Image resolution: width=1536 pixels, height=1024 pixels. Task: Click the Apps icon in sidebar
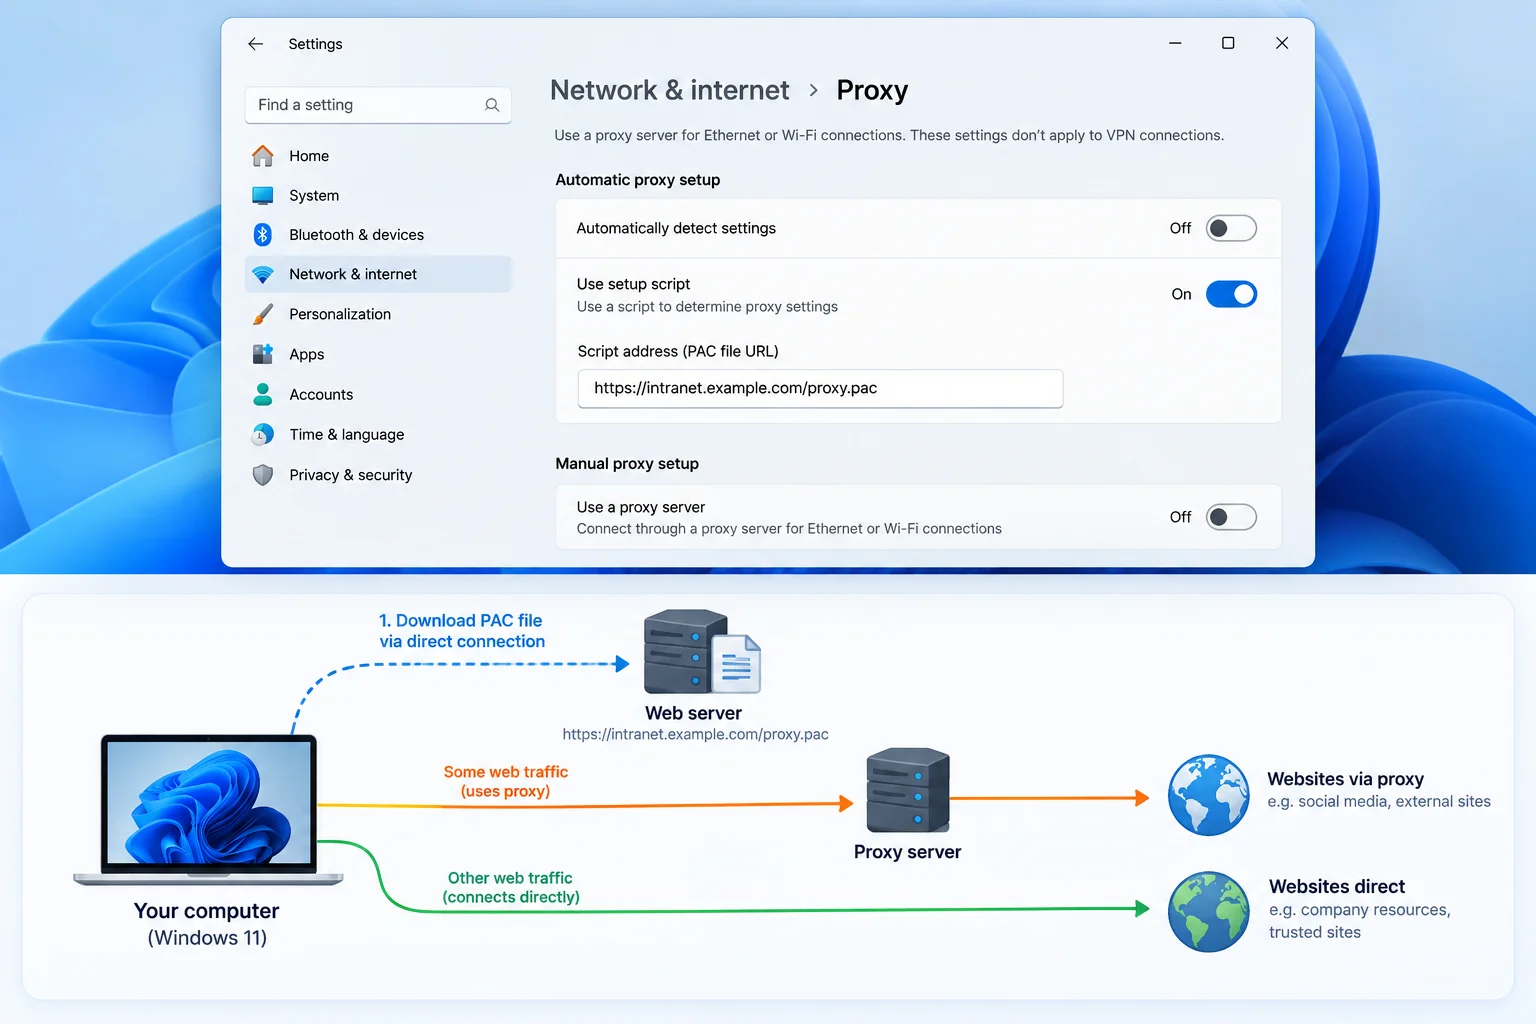tap(263, 354)
